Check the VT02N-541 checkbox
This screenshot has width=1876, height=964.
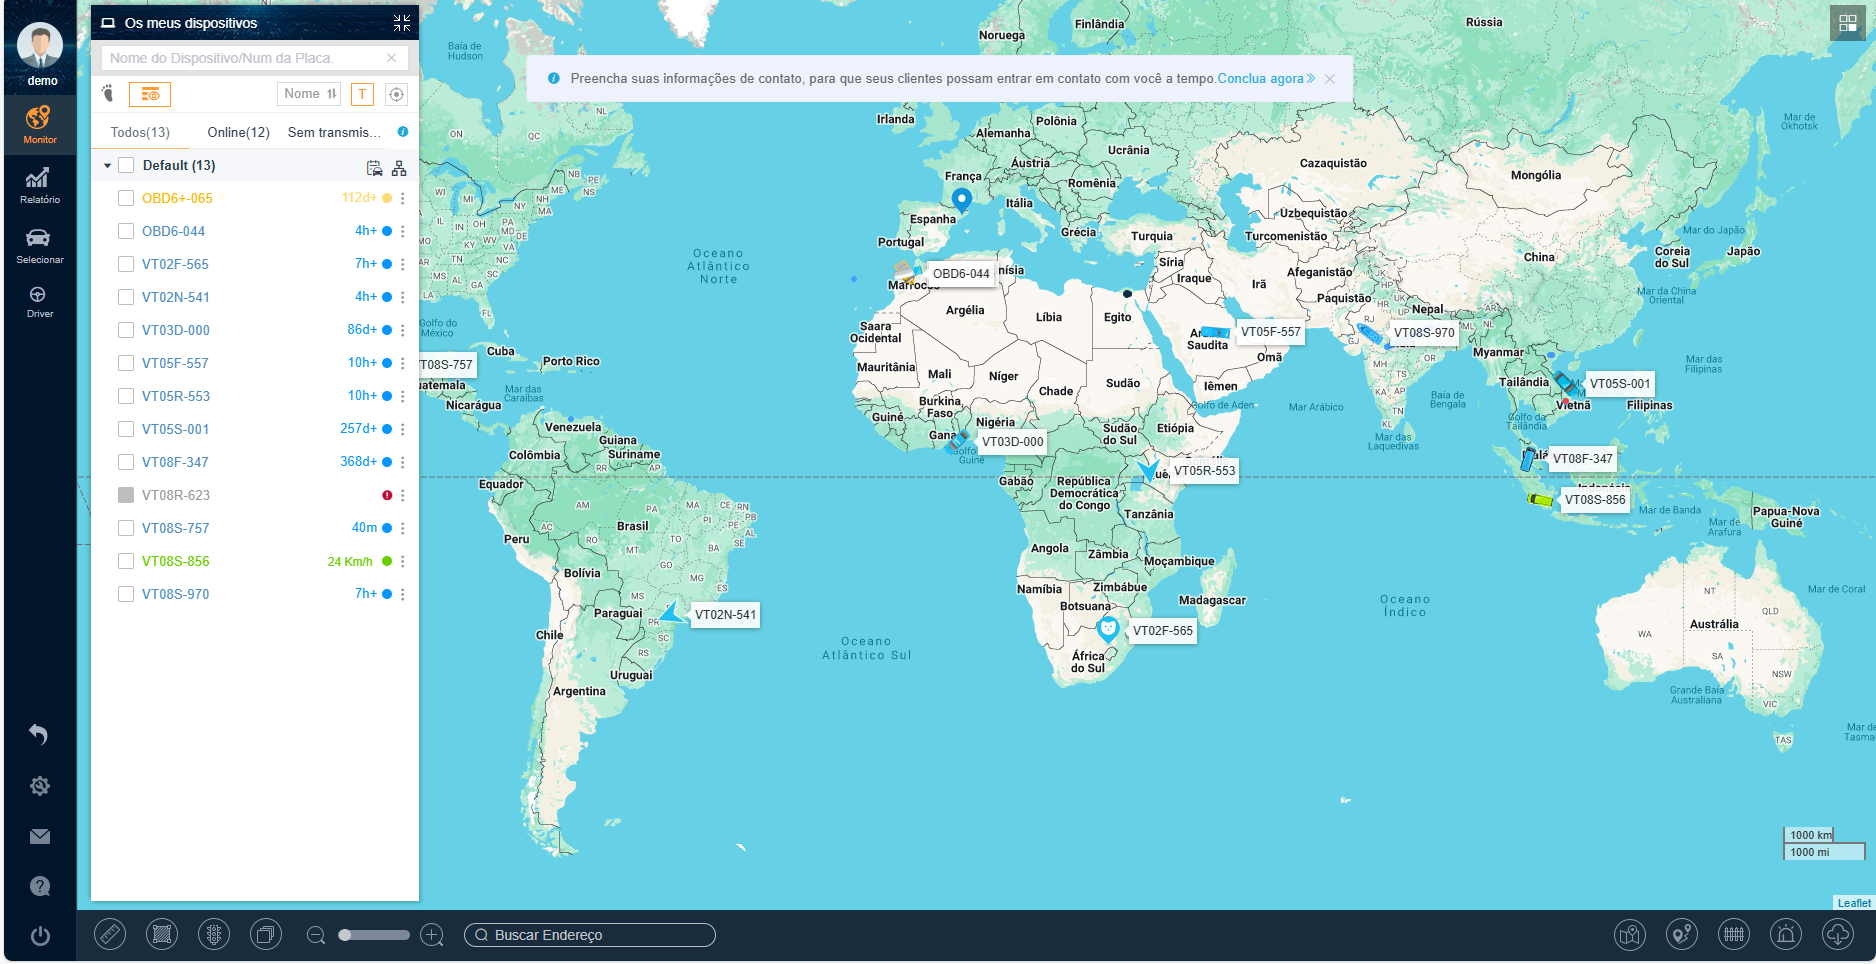point(126,297)
